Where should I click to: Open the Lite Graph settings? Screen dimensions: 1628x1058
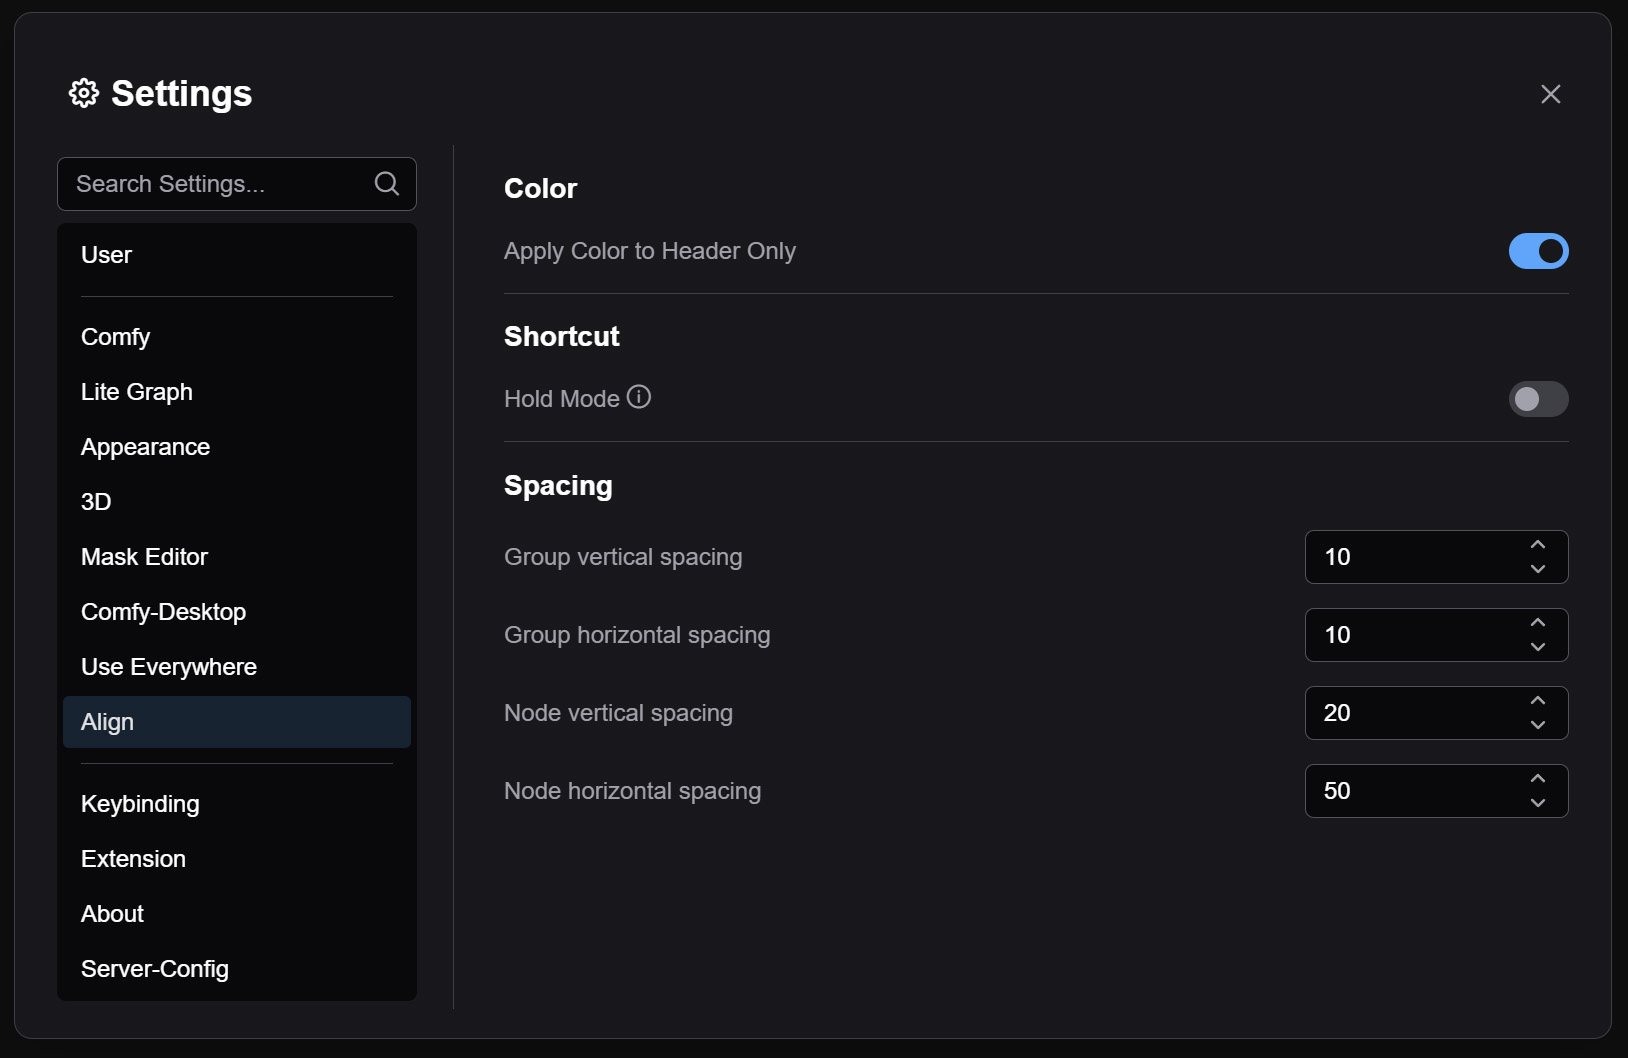(137, 391)
